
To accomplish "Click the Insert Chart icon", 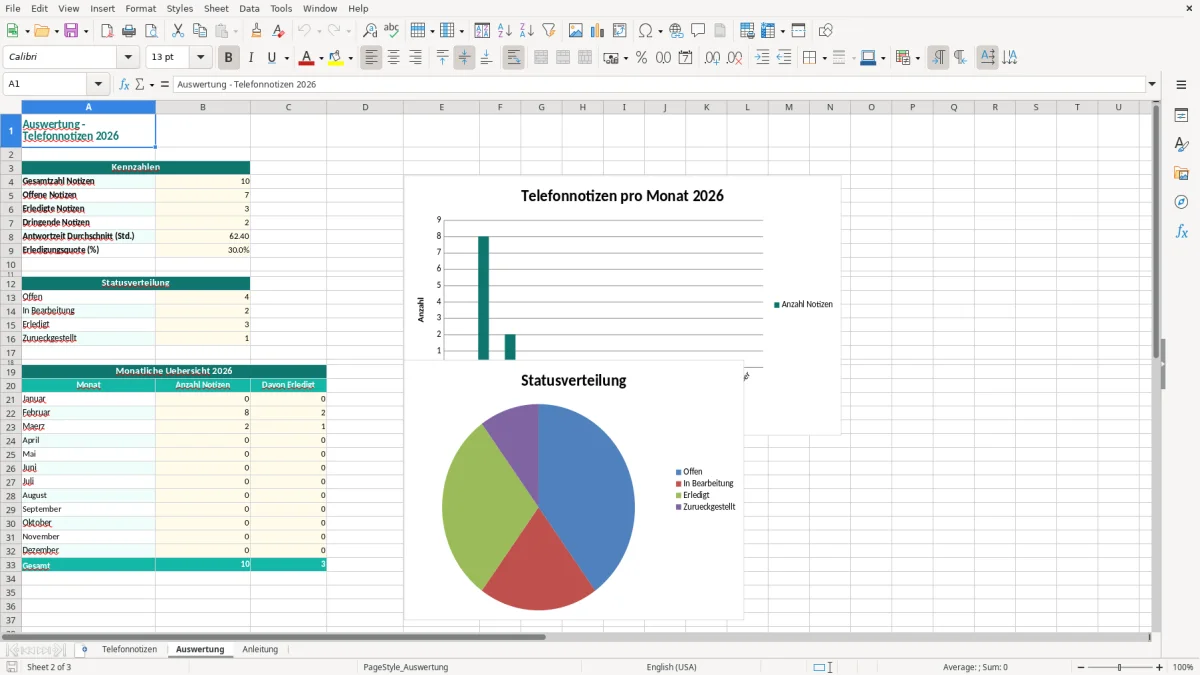I will click(x=598, y=31).
